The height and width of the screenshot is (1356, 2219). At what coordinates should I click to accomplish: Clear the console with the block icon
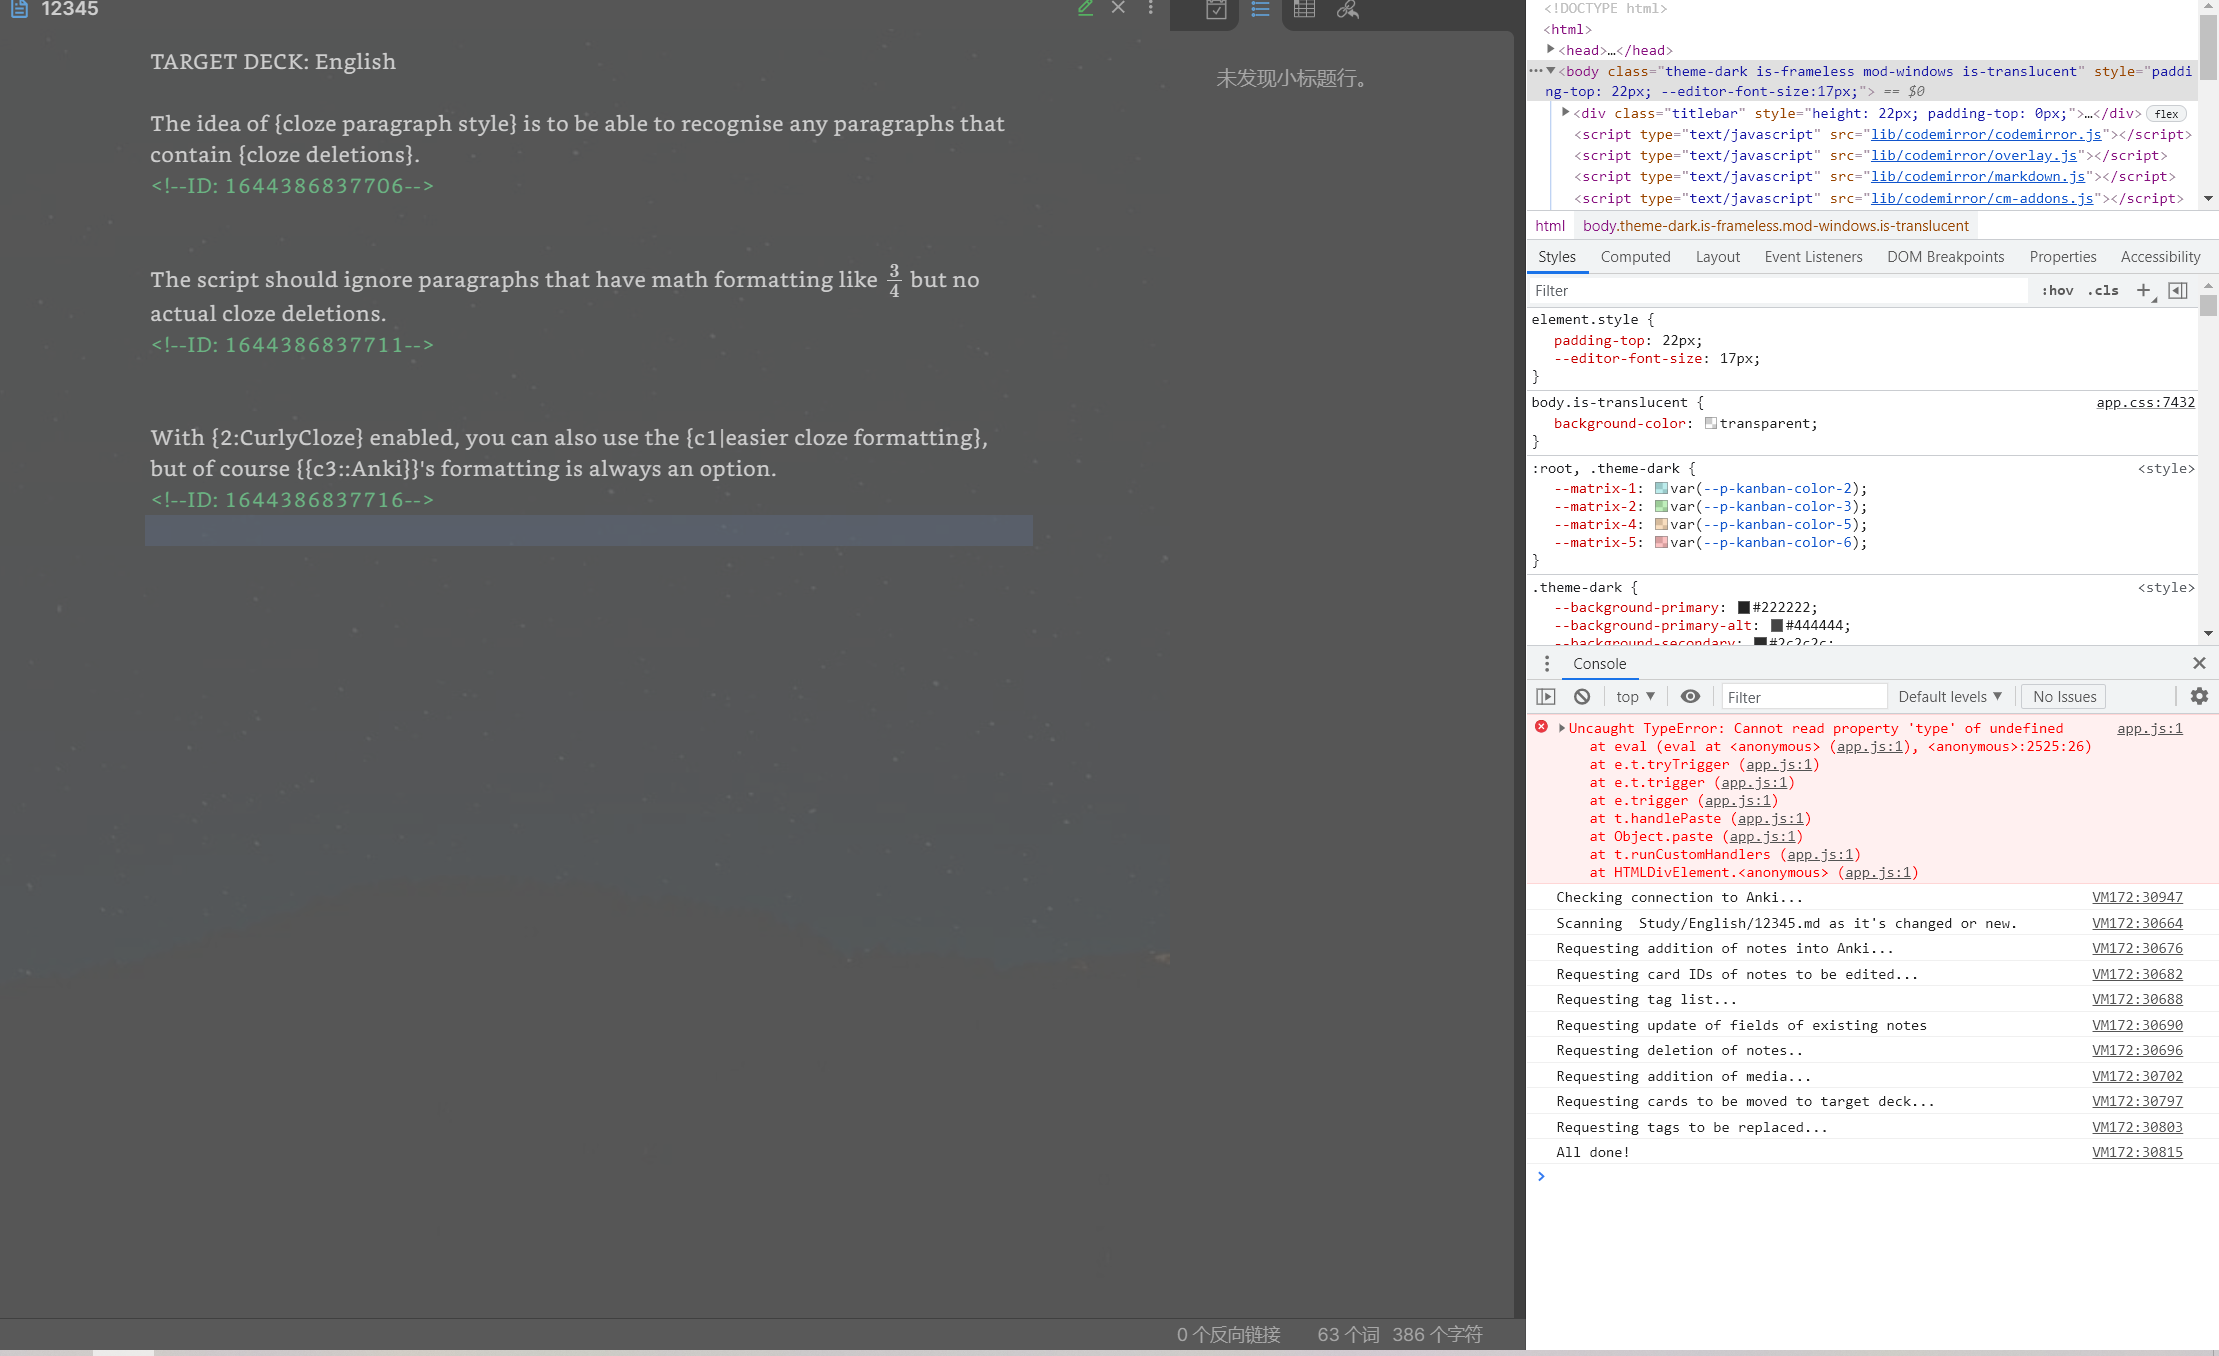point(1582,696)
